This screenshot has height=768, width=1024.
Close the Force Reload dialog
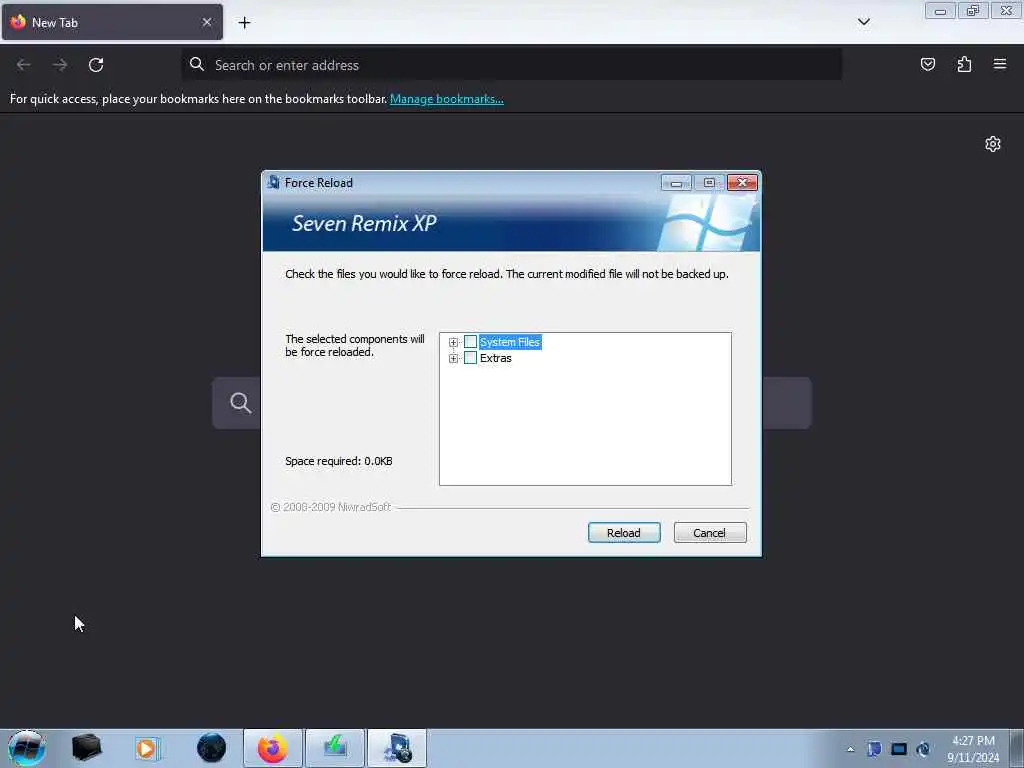point(742,183)
